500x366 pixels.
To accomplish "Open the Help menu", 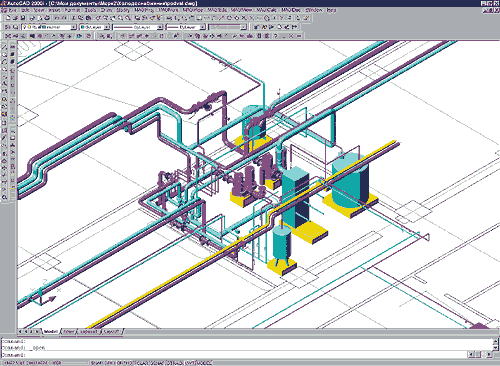I will (x=331, y=10).
